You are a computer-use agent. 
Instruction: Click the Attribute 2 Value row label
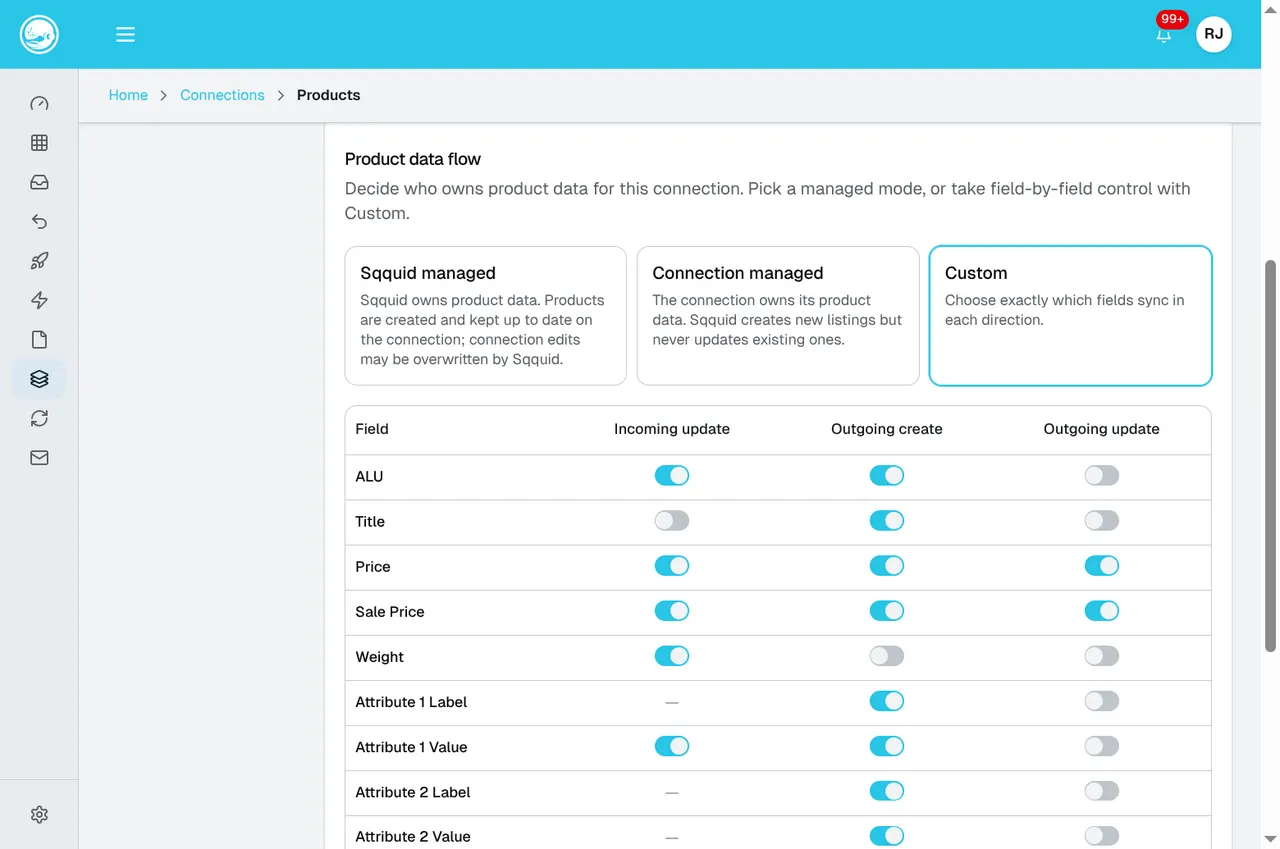point(413,837)
